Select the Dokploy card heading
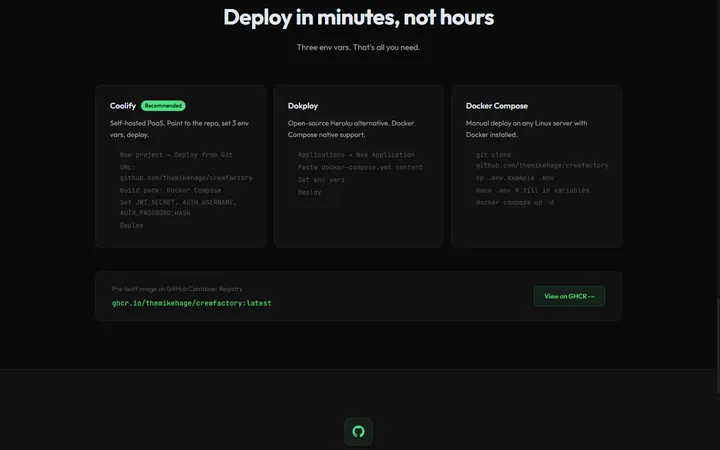This screenshot has width=720, height=450. coord(303,106)
